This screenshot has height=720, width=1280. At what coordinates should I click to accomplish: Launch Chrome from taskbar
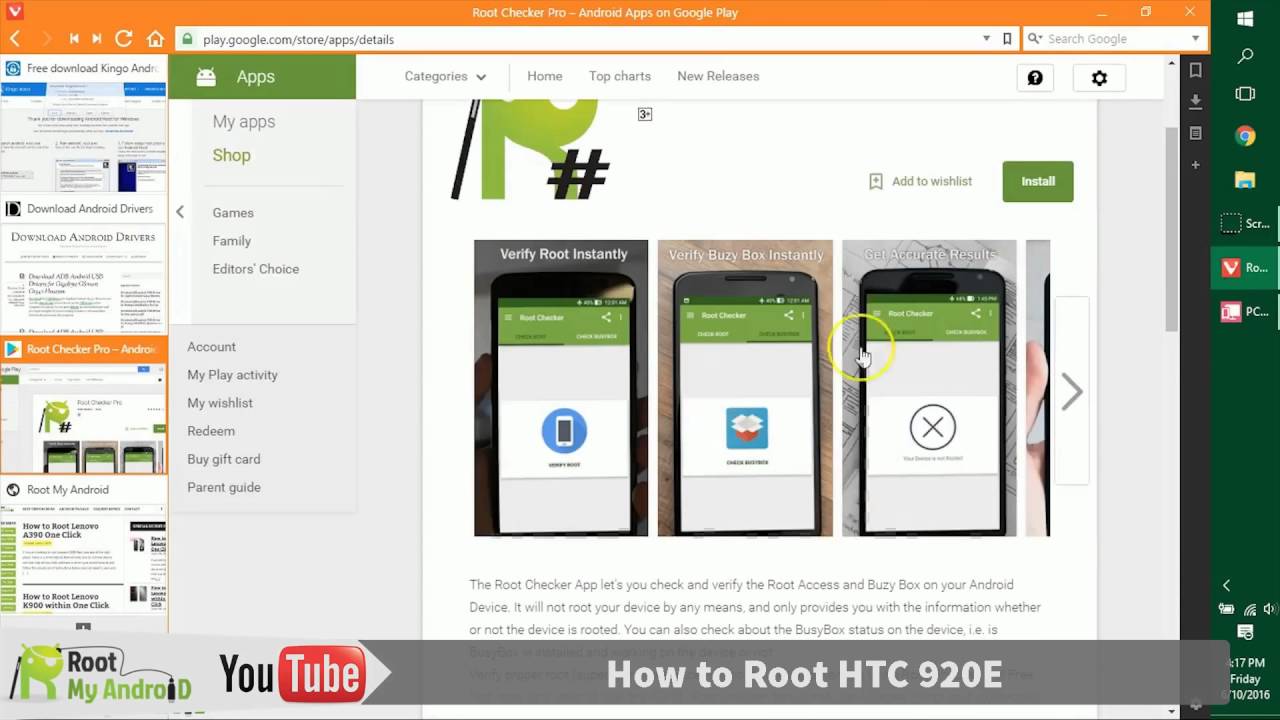(1245, 136)
